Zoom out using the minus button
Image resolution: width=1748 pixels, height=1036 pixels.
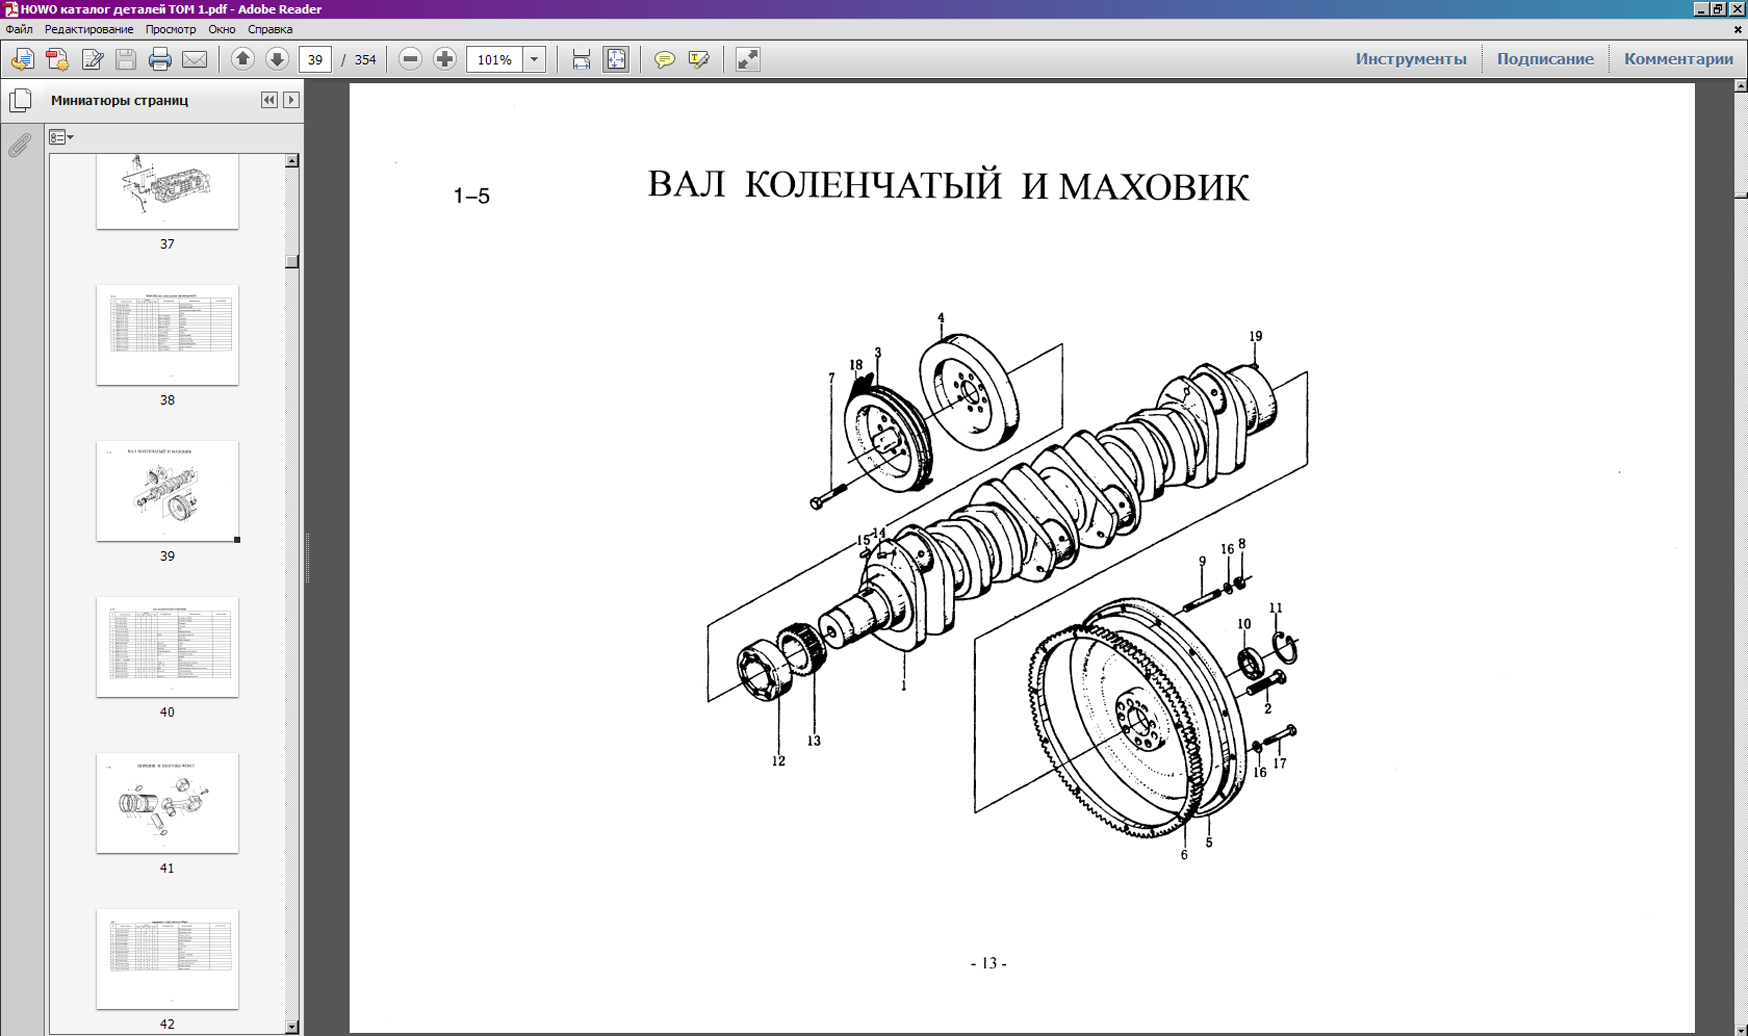click(x=410, y=60)
